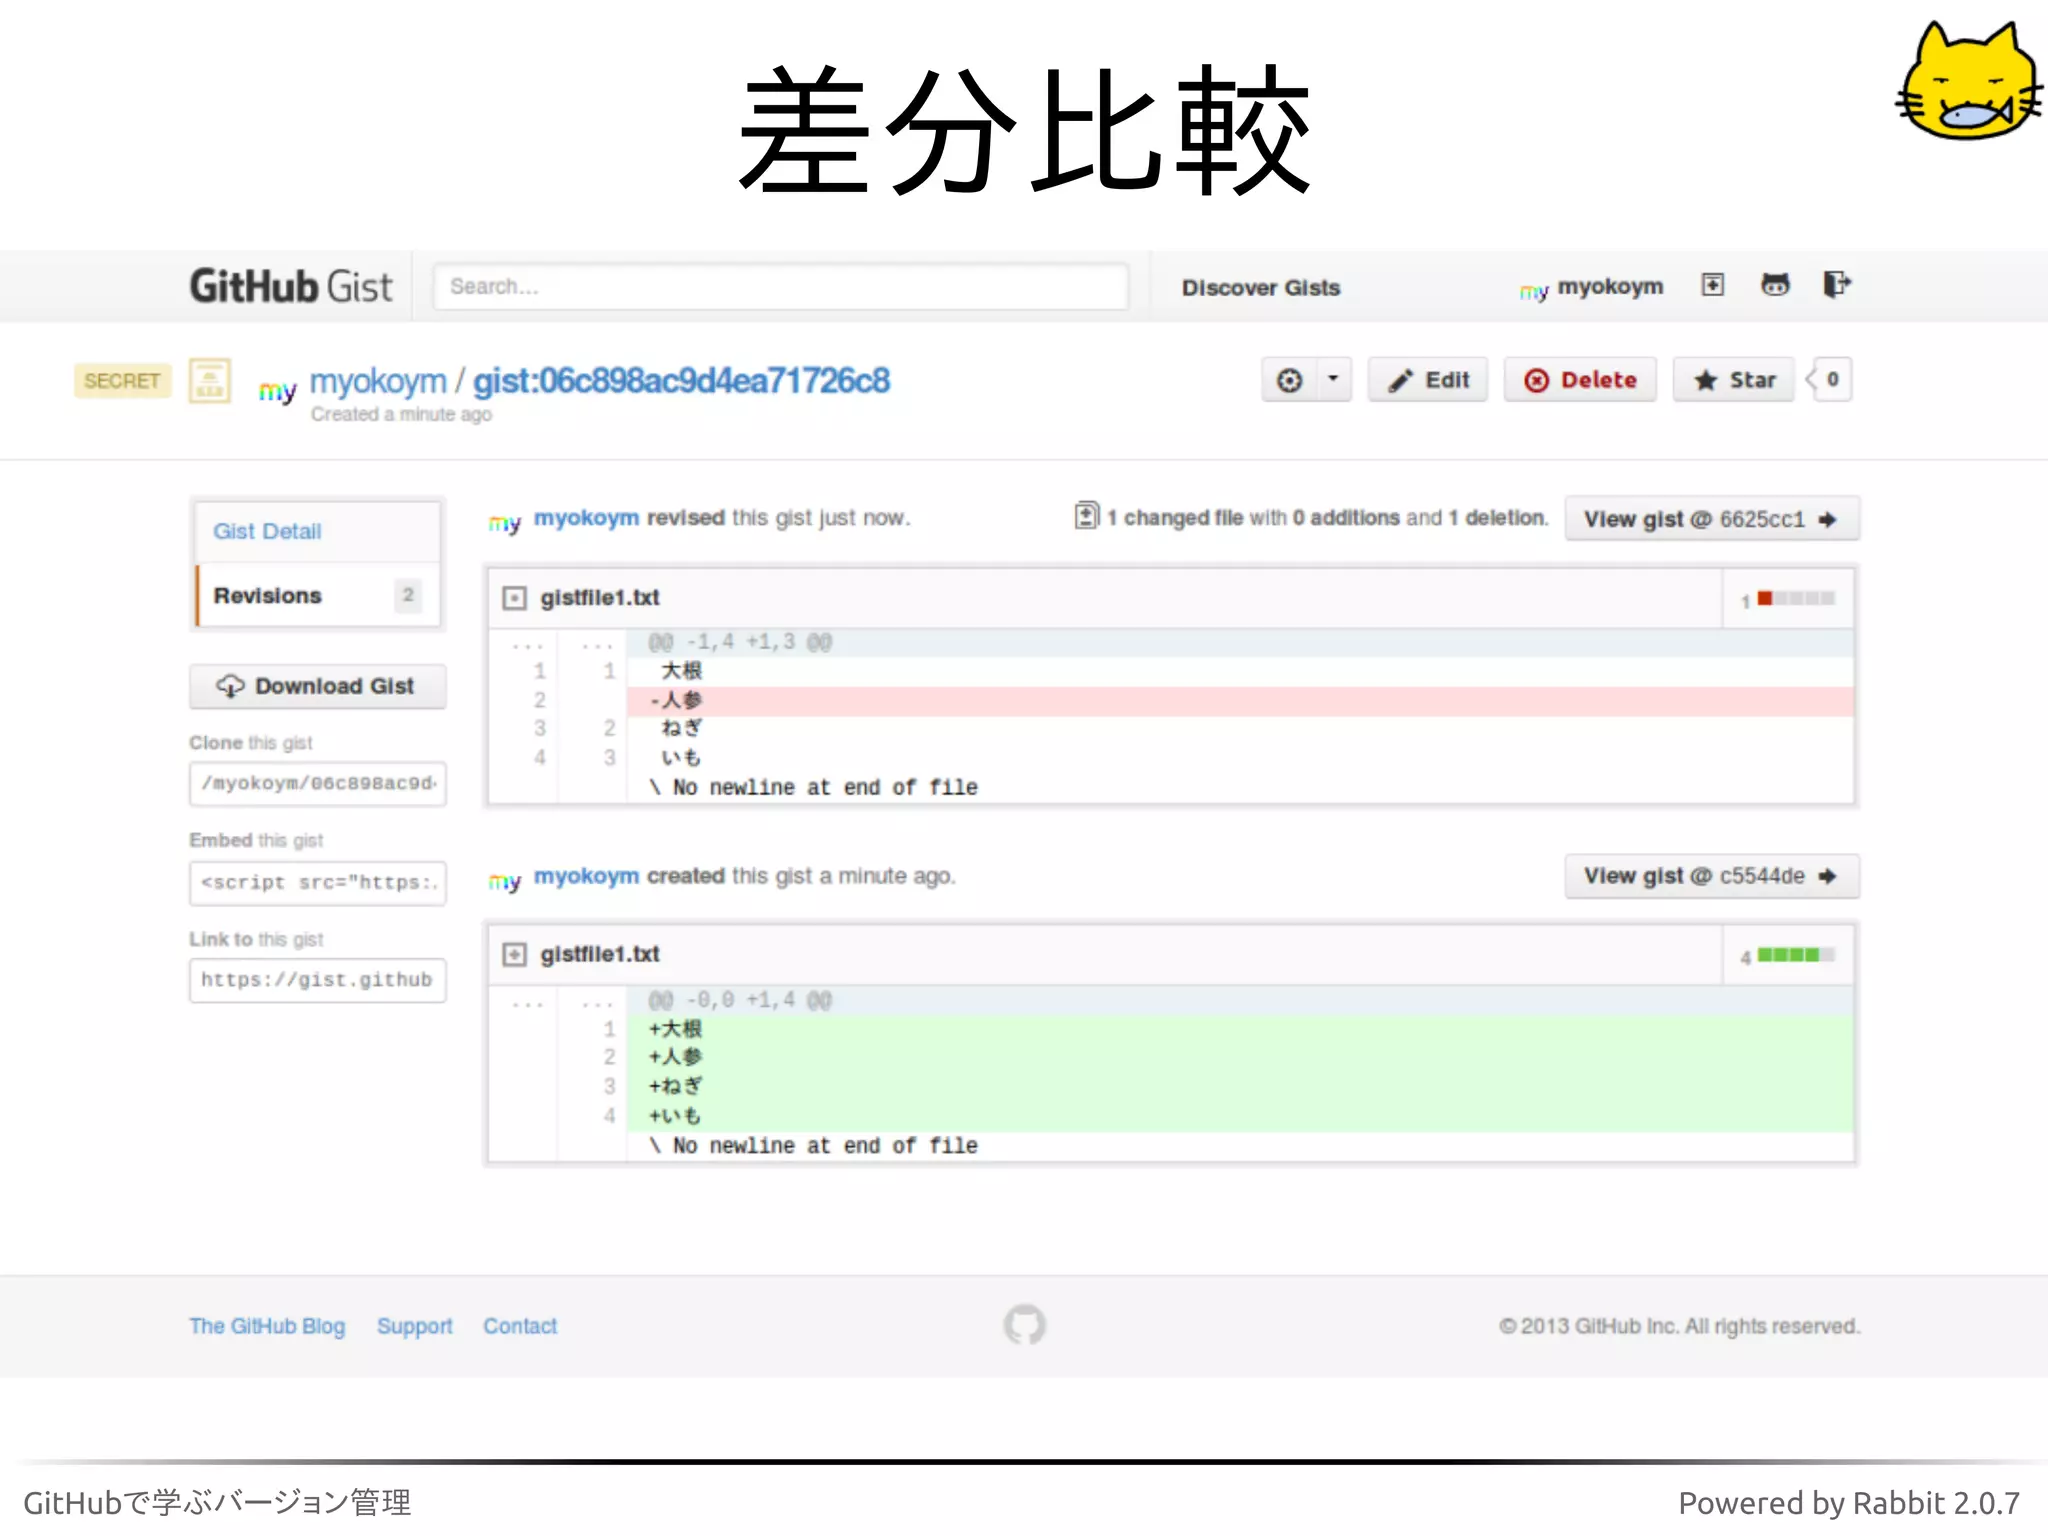Viewport: 2048px width, 1536px height.
Task: Click the unwatch gear icon button
Action: pyautogui.click(x=1290, y=380)
